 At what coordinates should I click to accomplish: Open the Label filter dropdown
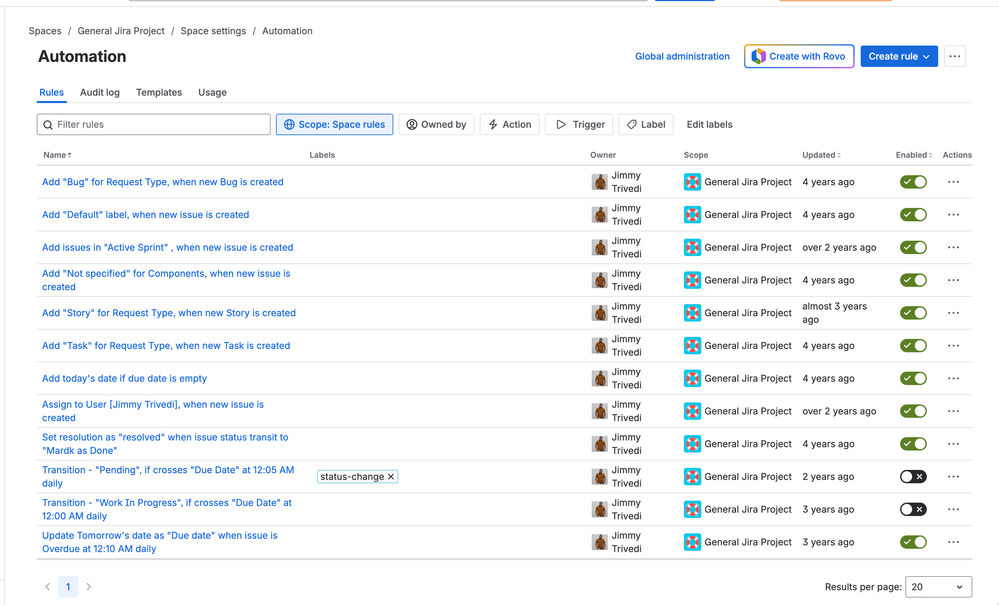[646, 124]
